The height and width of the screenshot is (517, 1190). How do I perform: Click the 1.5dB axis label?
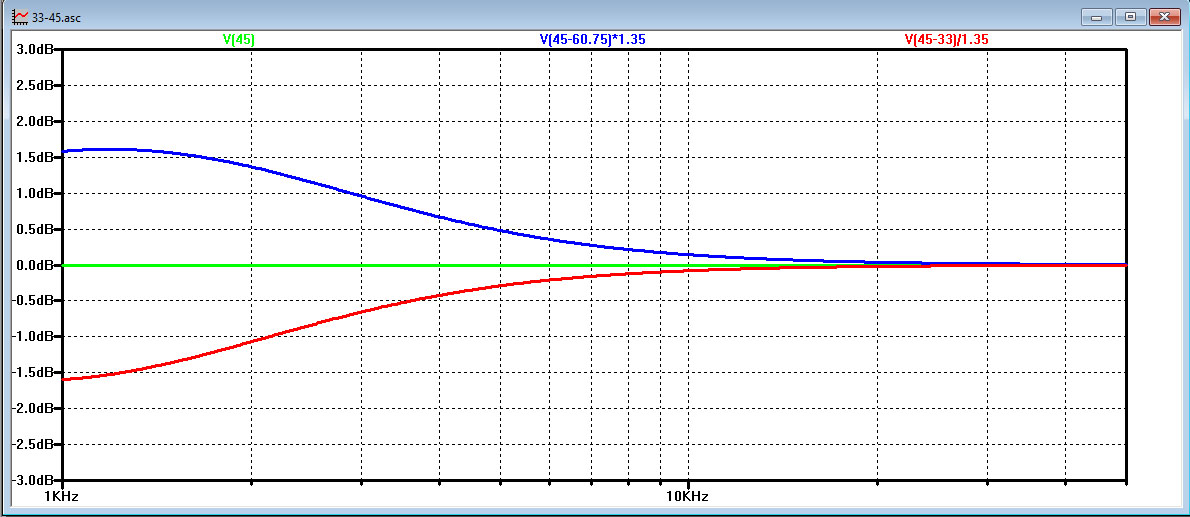[x=34, y=157]
